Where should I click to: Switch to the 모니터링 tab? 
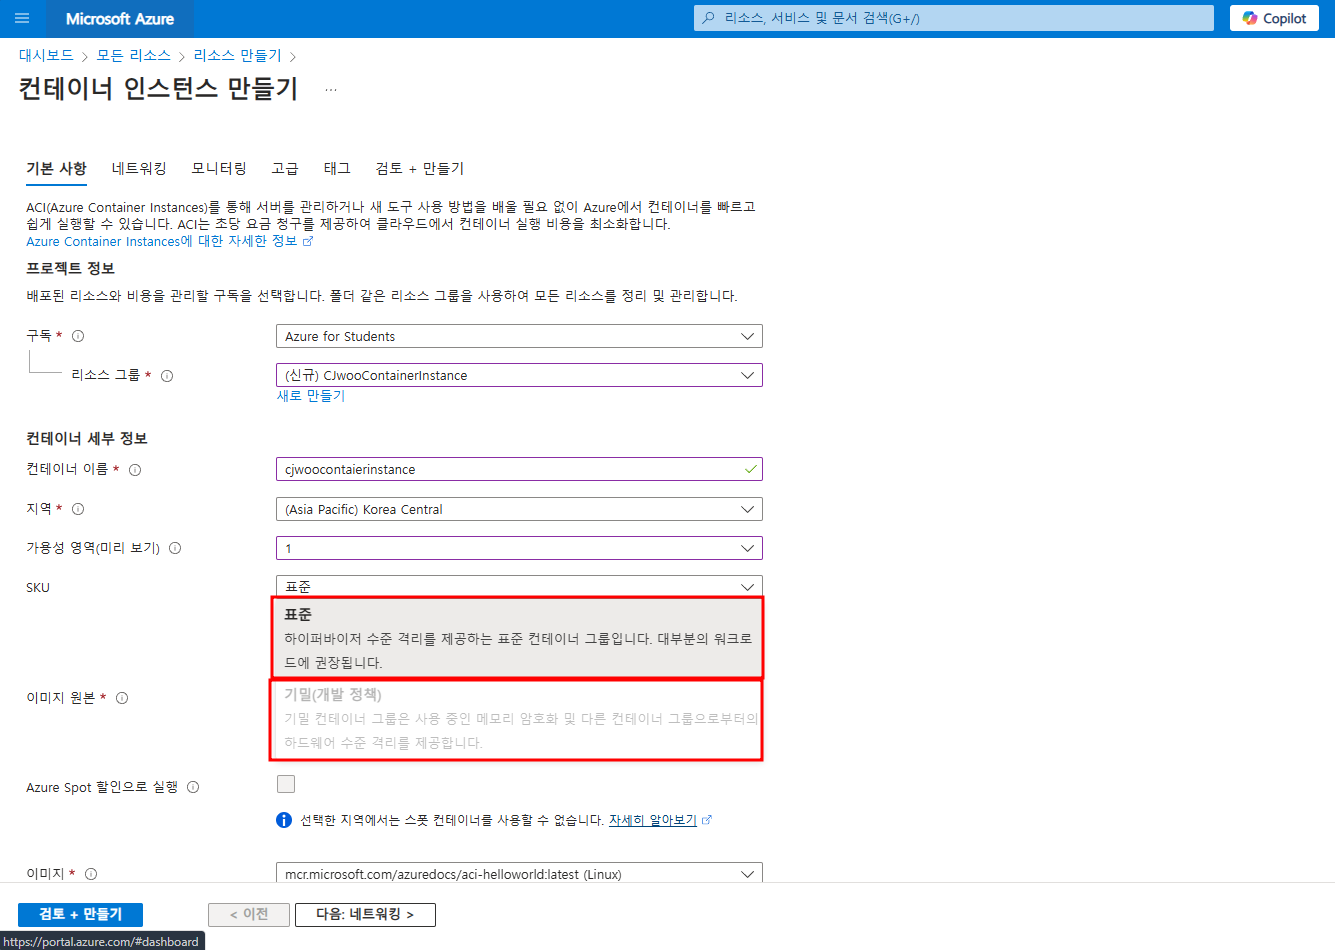pos(219,168)
